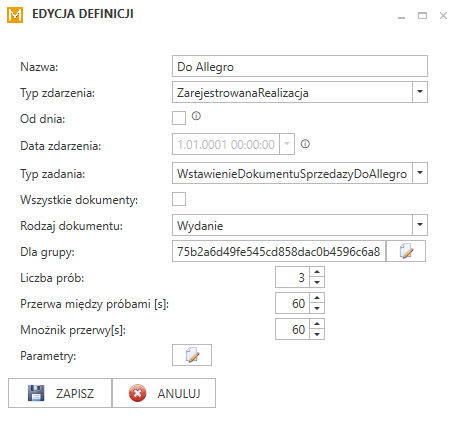Enable the Od dnia checkbox
466x434 pixels.
pos(179,118)
